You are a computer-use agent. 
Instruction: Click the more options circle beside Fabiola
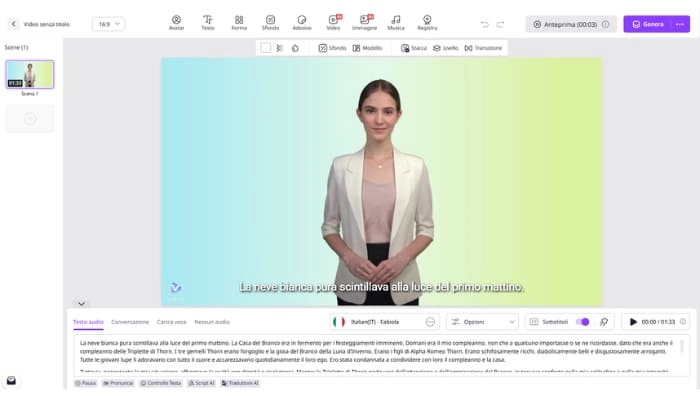click(430, 322)
